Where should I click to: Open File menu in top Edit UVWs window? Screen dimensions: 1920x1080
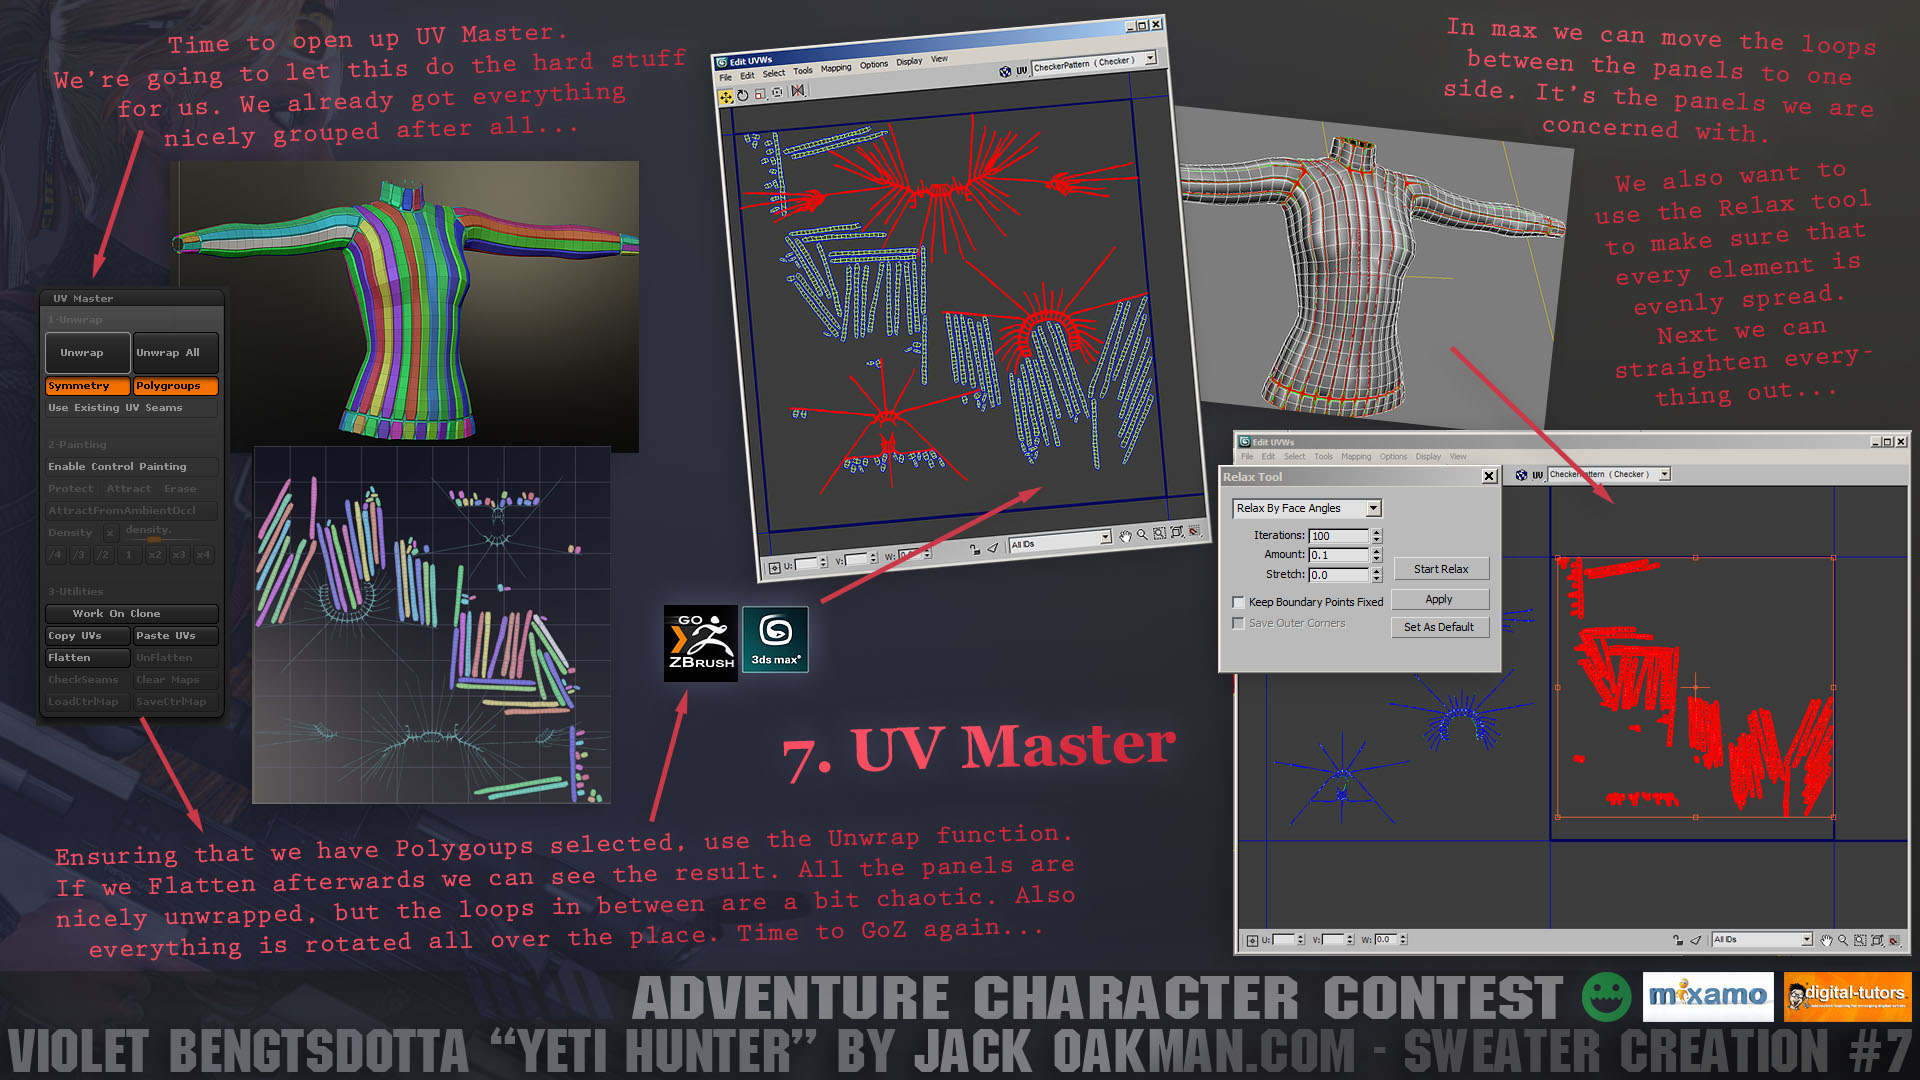coord(725,77)
